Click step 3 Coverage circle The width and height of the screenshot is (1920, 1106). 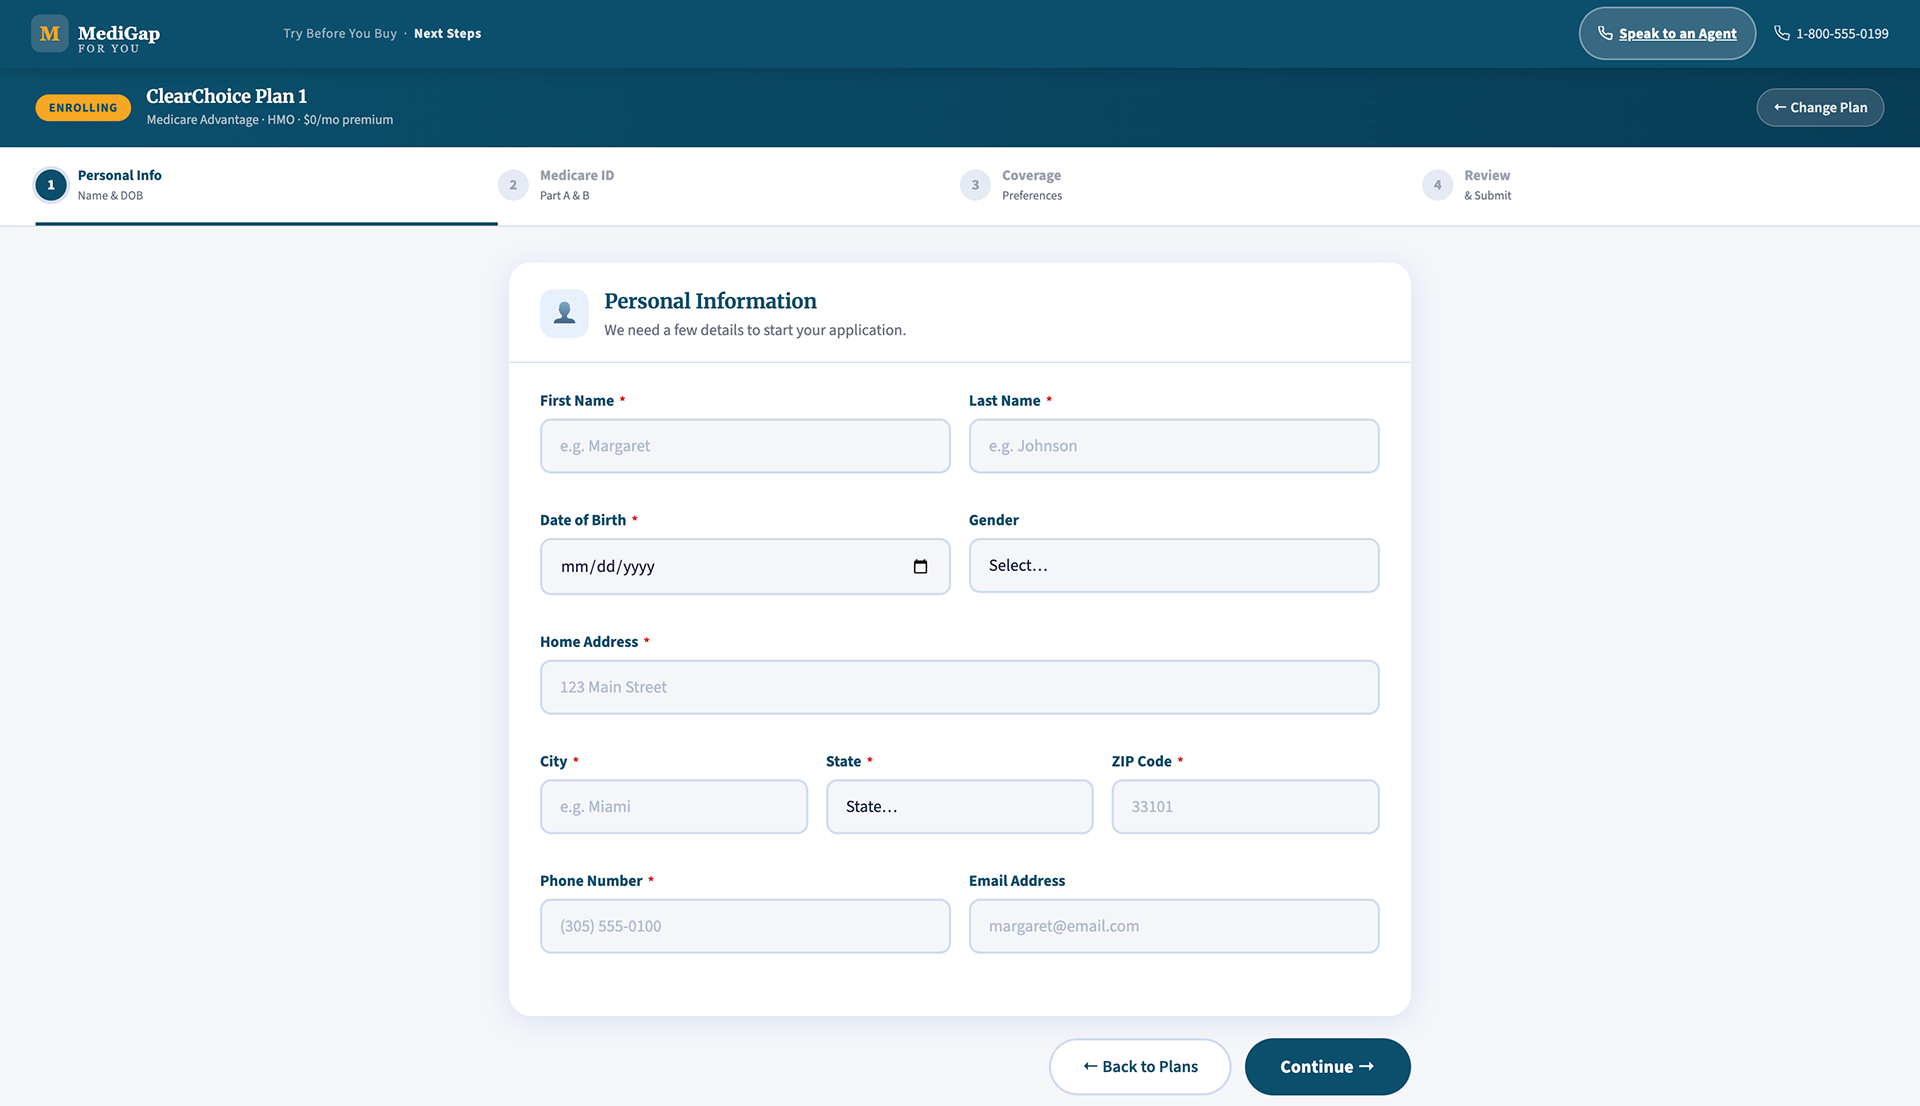click(975, 185)
